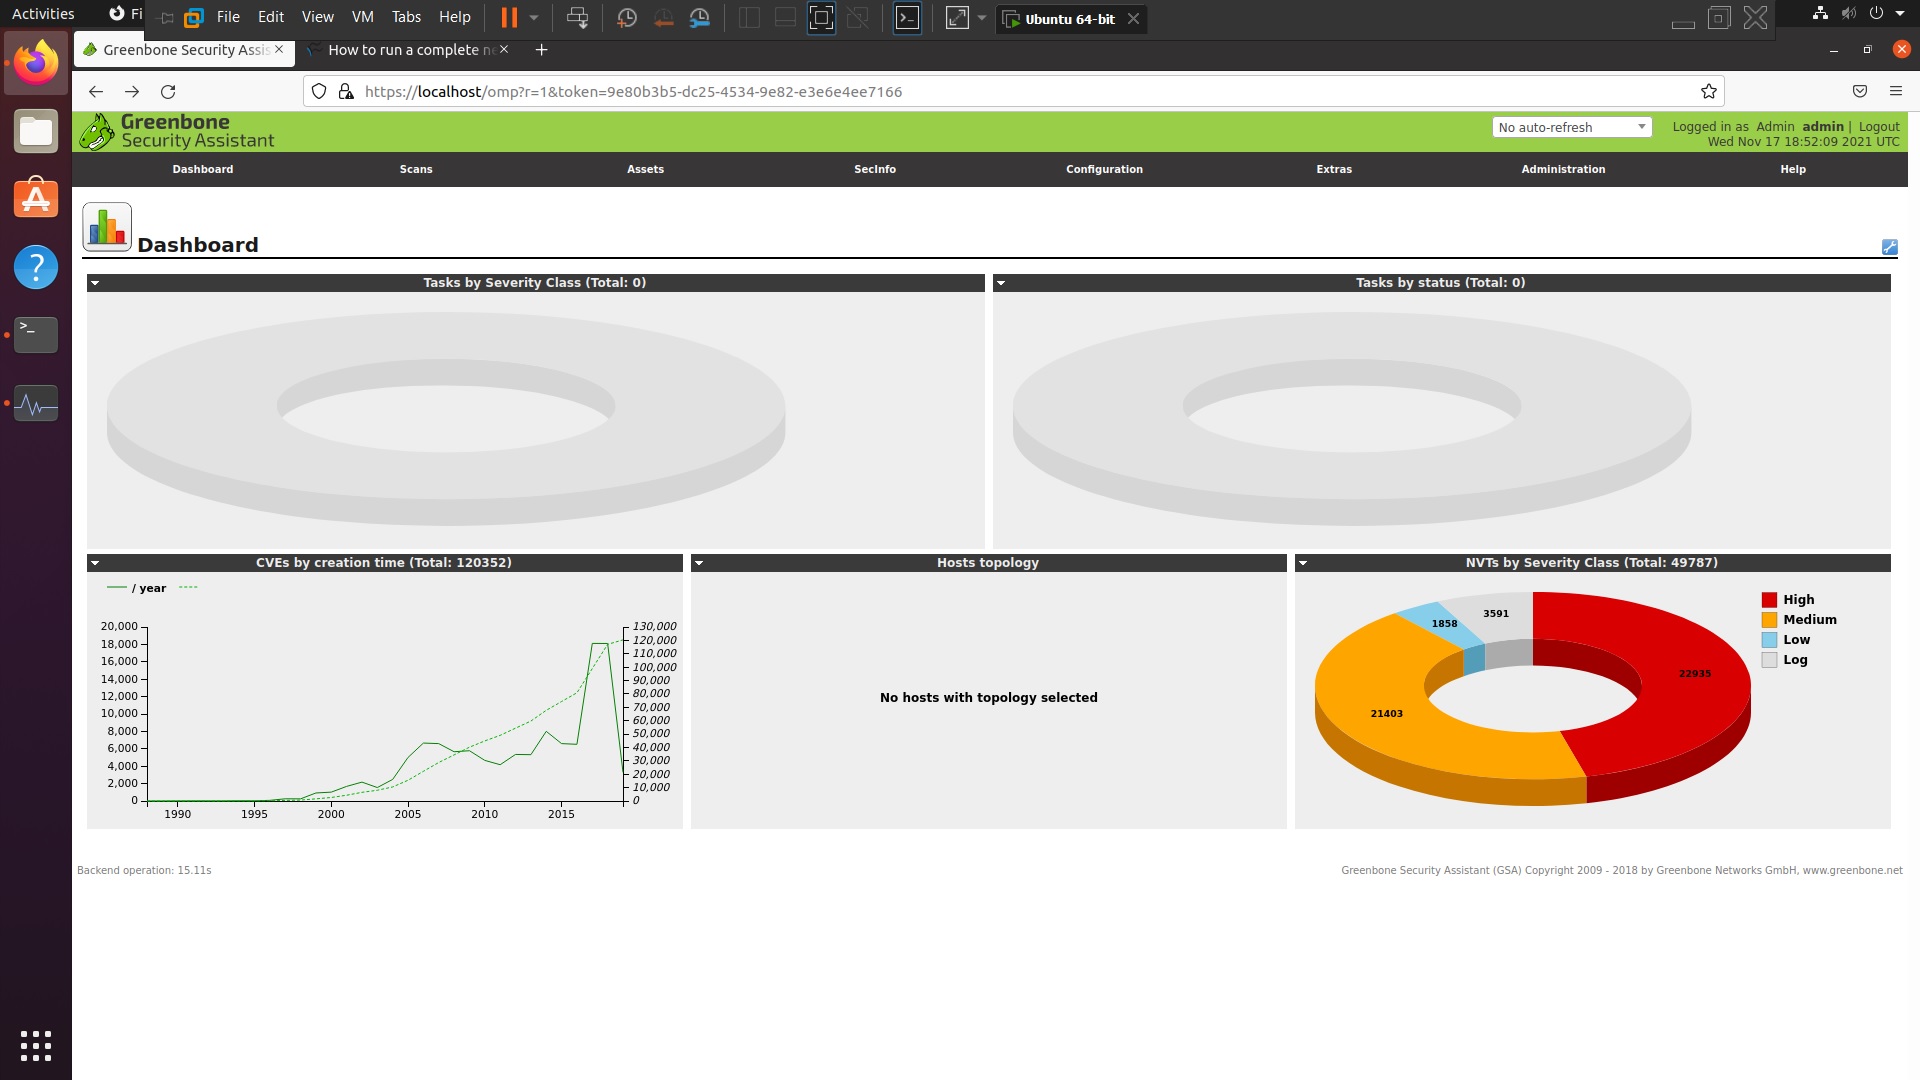Open the No auto-refresh dropdown
Image resolution: width=1920 pixels, height=1080 pixels.
click(x=1571, y=127)
